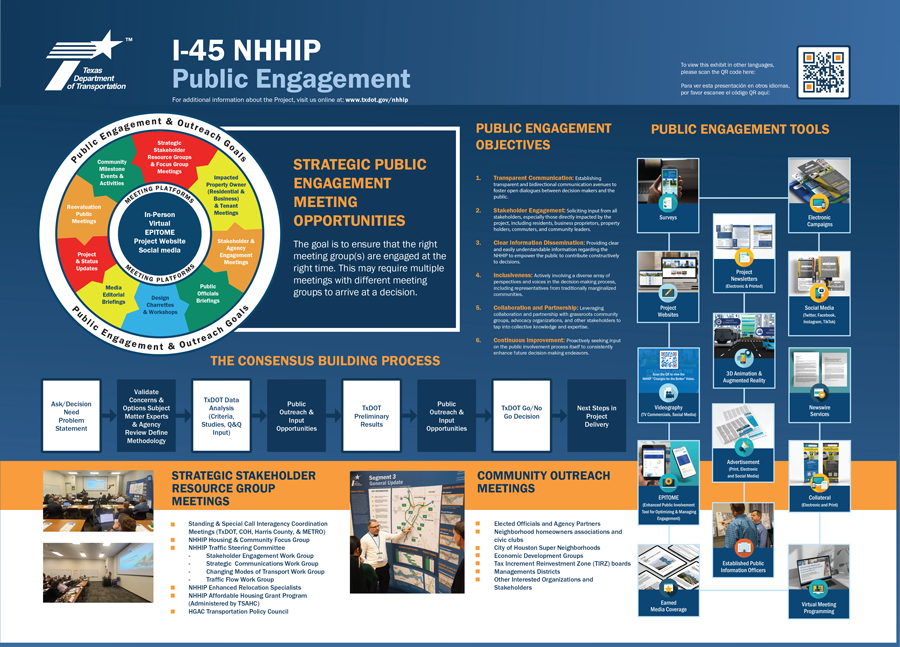Click the Newswire Services card icon
900x647 pixels.
819,393
